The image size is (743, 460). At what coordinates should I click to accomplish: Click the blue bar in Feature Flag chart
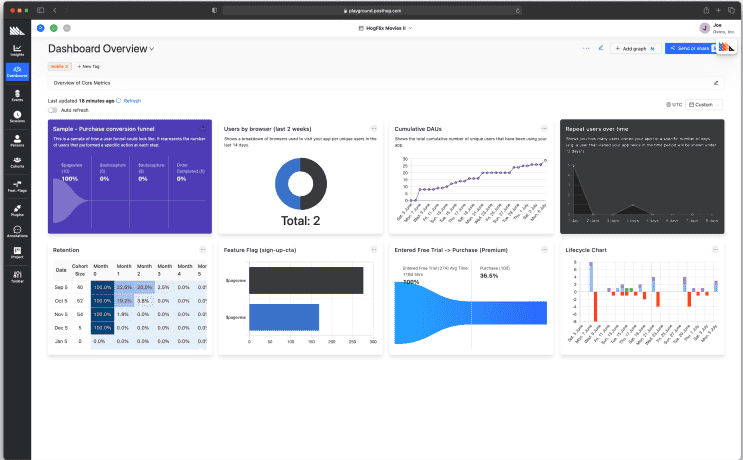[x=284, y=317]
